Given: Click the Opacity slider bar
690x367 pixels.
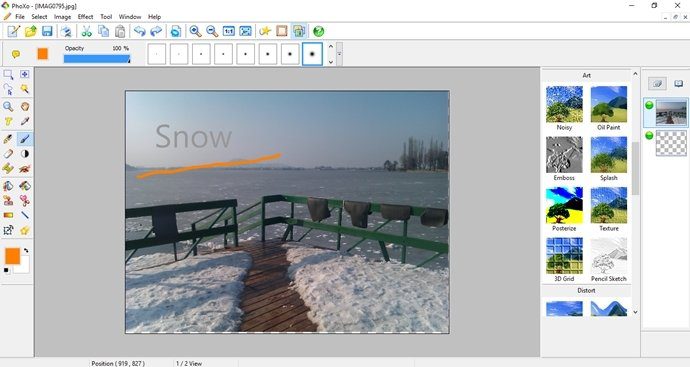Looking at the screenshot, I should click(x=97, y=59).
